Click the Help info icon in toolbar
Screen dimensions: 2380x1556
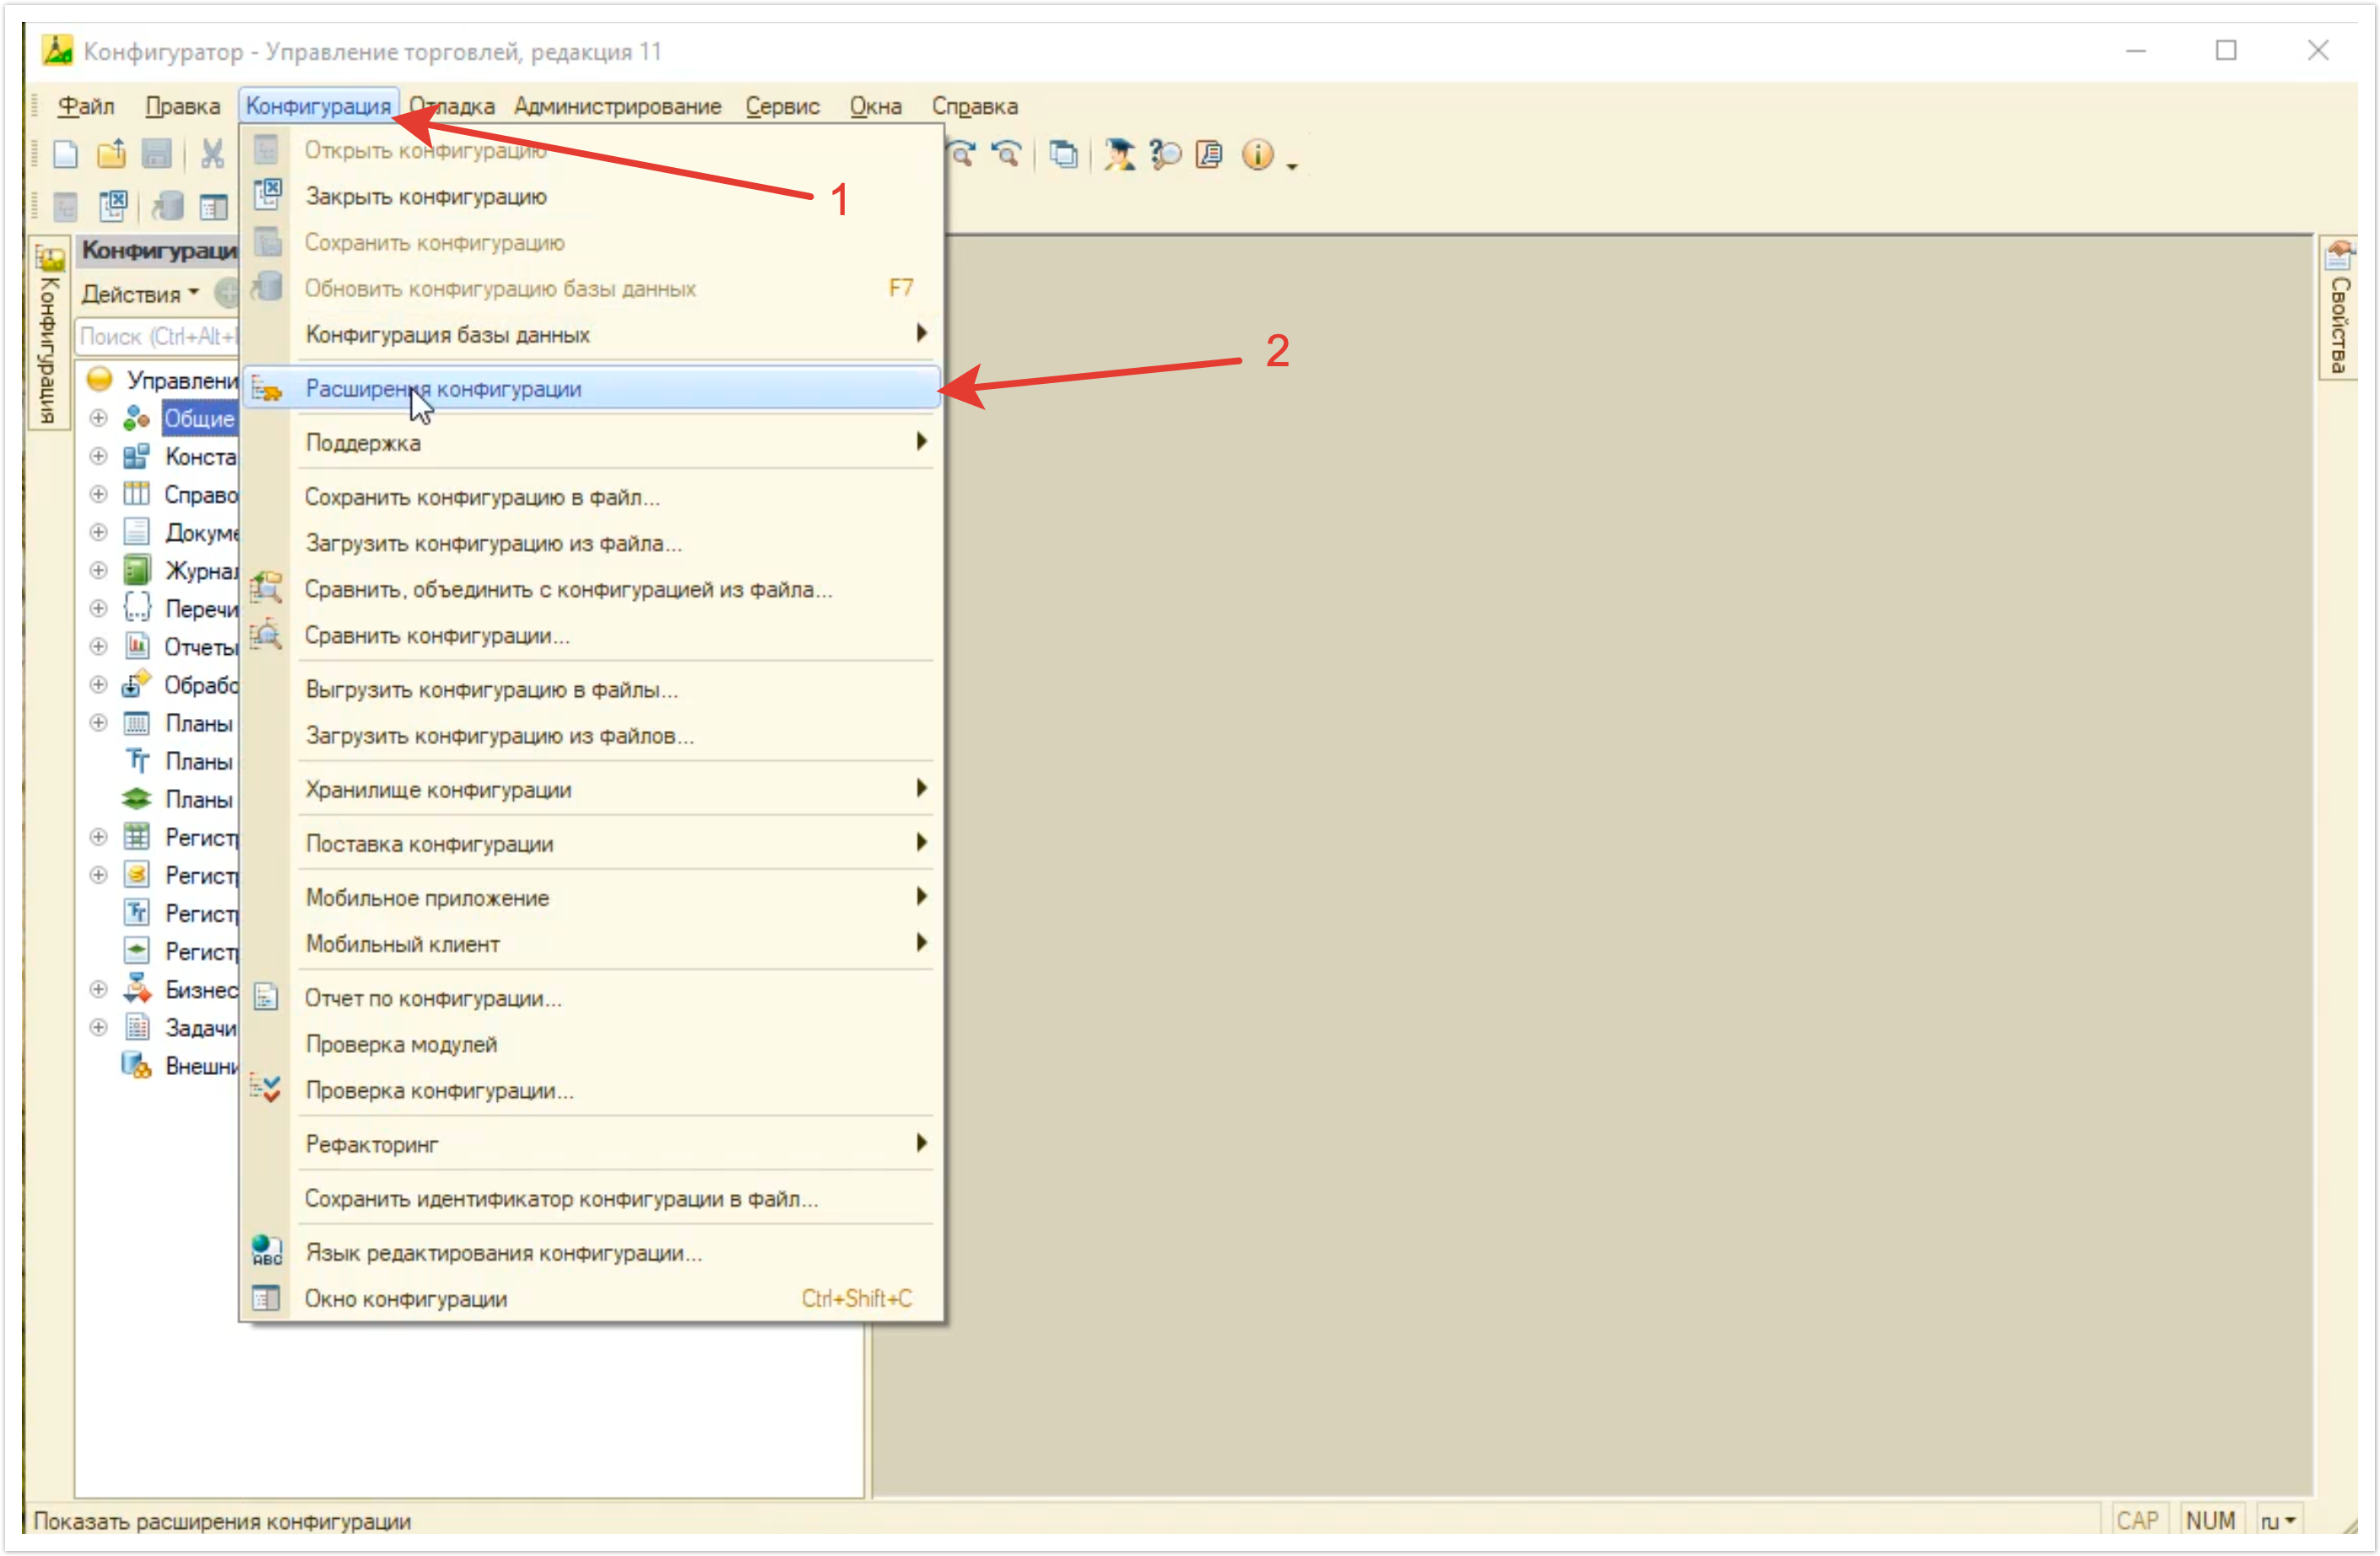coord(1257,155)
